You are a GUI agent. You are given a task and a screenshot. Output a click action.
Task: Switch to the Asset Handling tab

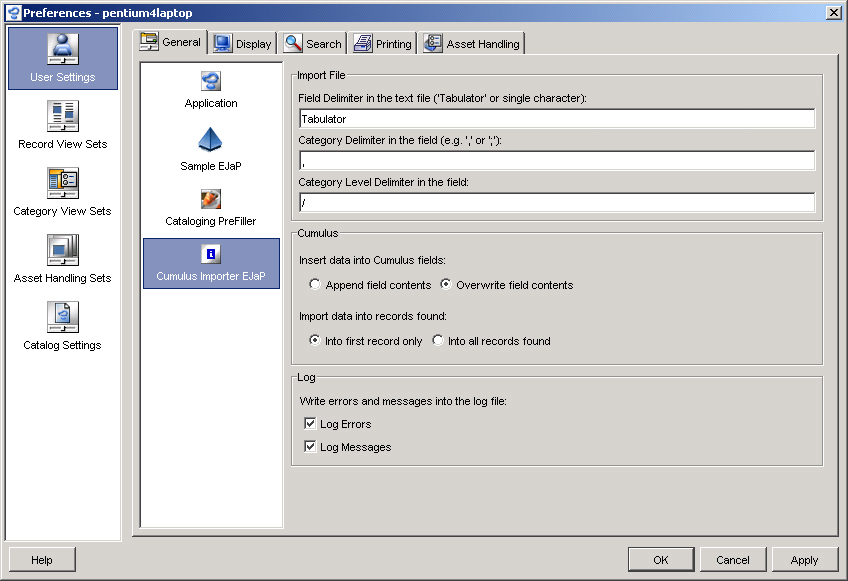472,43
